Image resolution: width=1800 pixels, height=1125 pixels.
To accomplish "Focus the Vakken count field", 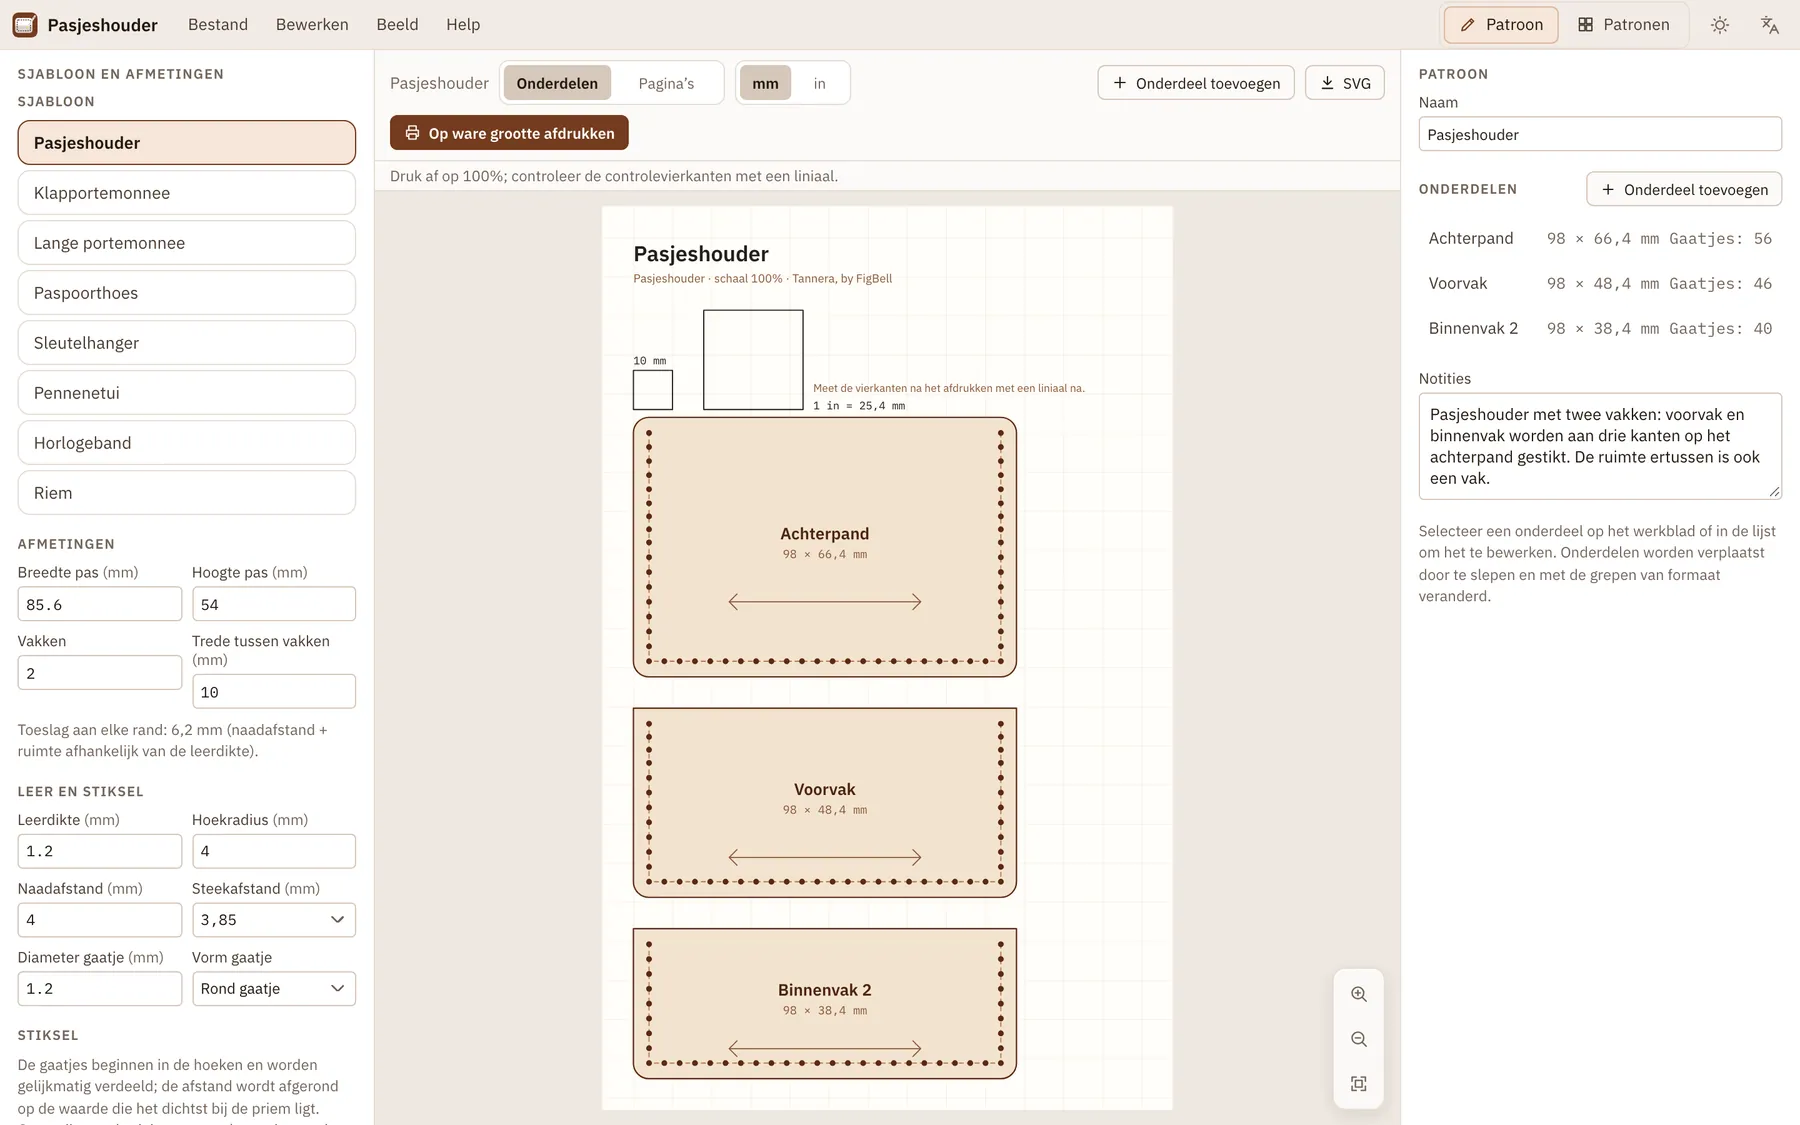I will pyautogui.click(x=100, y=673).
